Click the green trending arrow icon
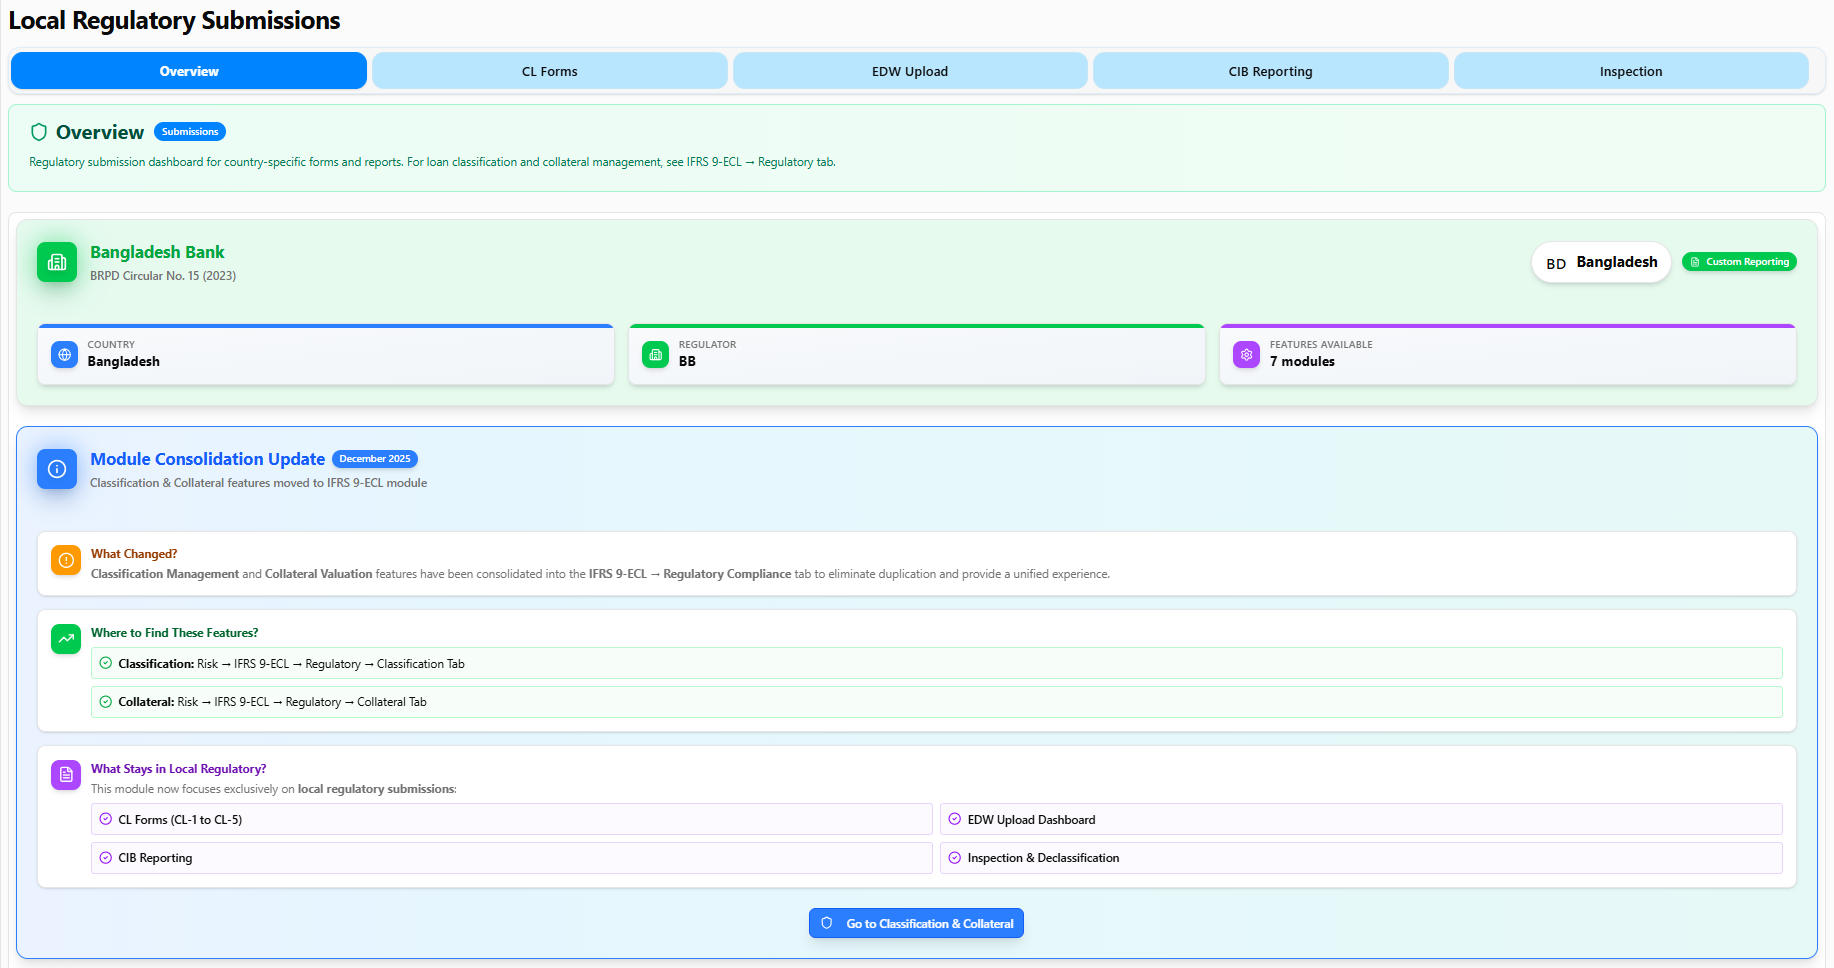 pos(66,639)
